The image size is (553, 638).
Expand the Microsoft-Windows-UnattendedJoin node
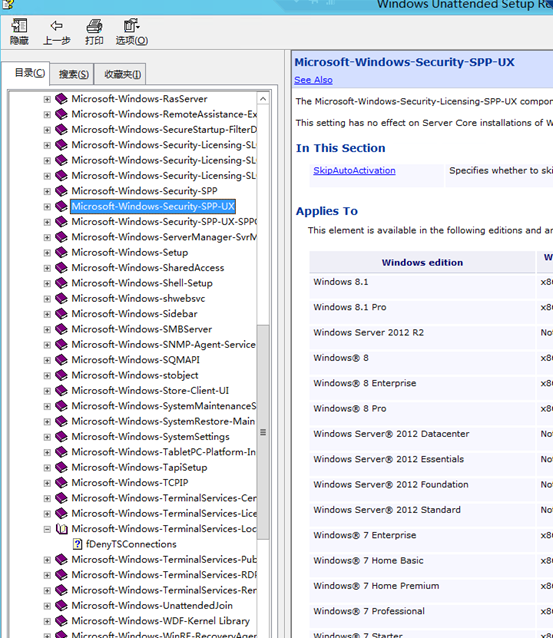[47, 606]
